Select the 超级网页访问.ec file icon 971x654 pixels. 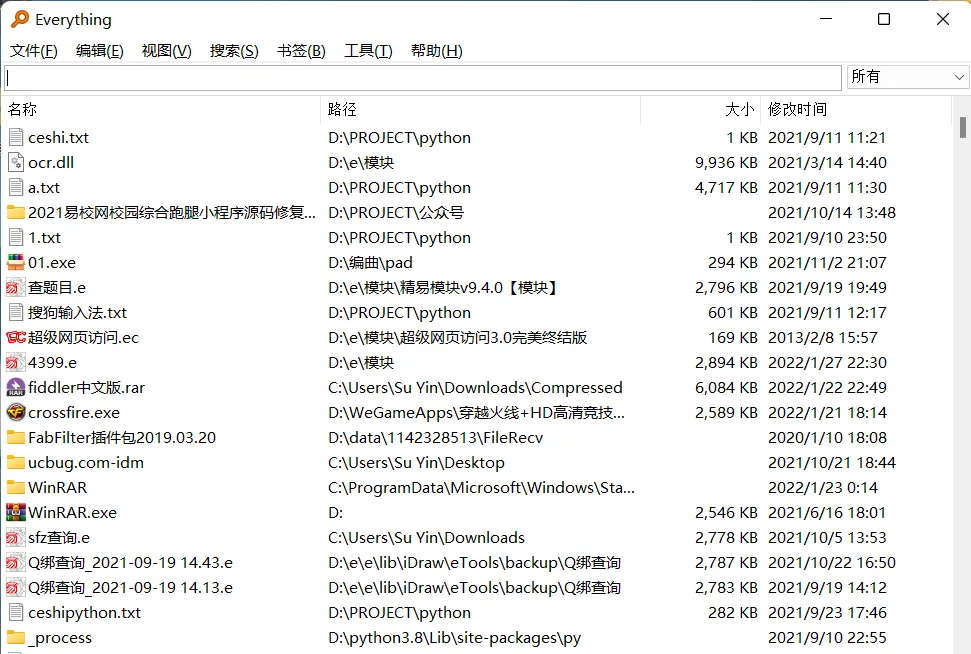click(17, 337)
